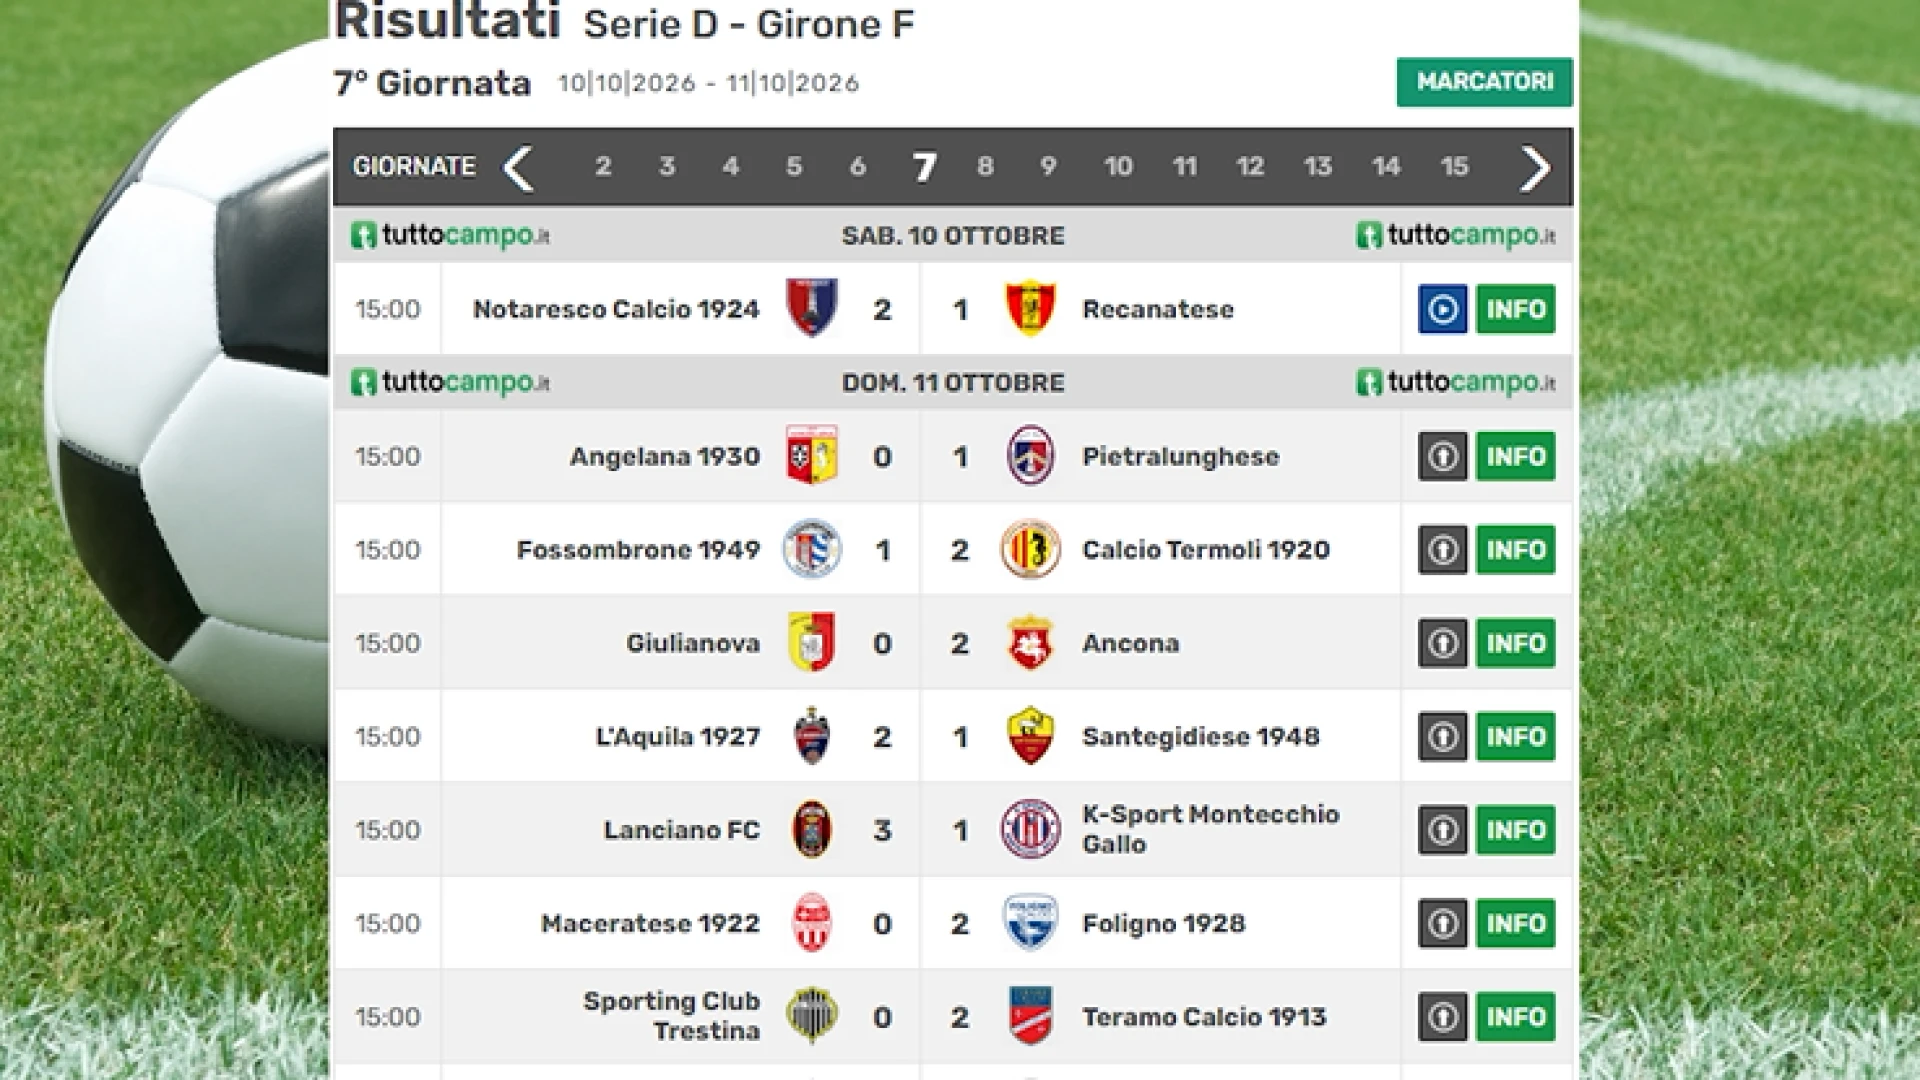
Task: Open the video icon for Notaresco vs Recanatese
Action: (x=1442, y=309)
